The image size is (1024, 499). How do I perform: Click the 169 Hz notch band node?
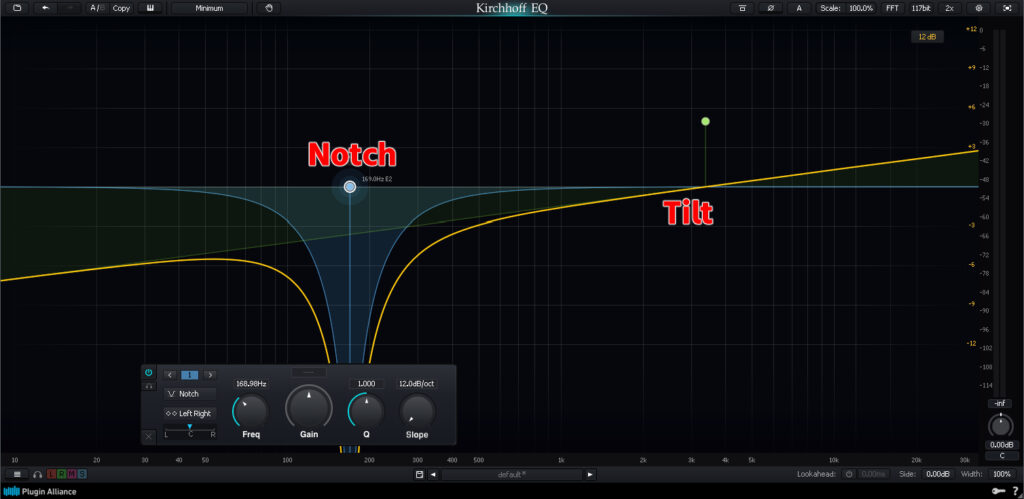(350, 187)
